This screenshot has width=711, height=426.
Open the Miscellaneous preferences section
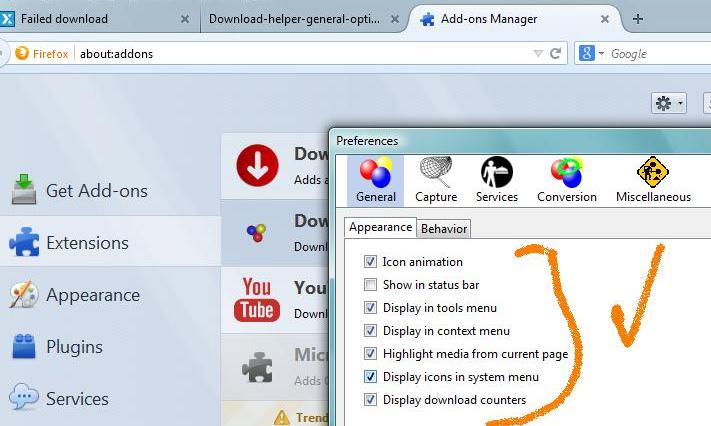tap(653, 181)
